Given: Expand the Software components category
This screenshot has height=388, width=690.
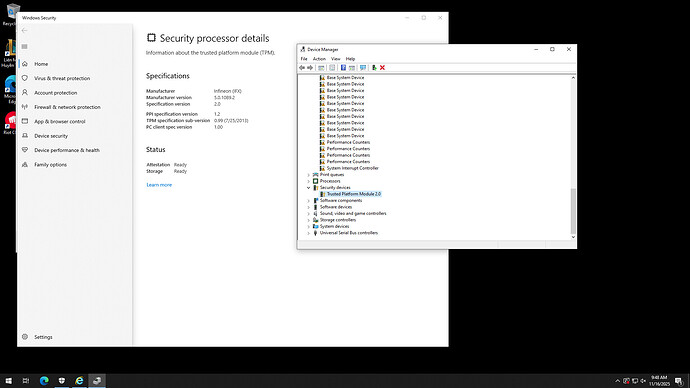Looking at the screenshot, I should 308,201.
